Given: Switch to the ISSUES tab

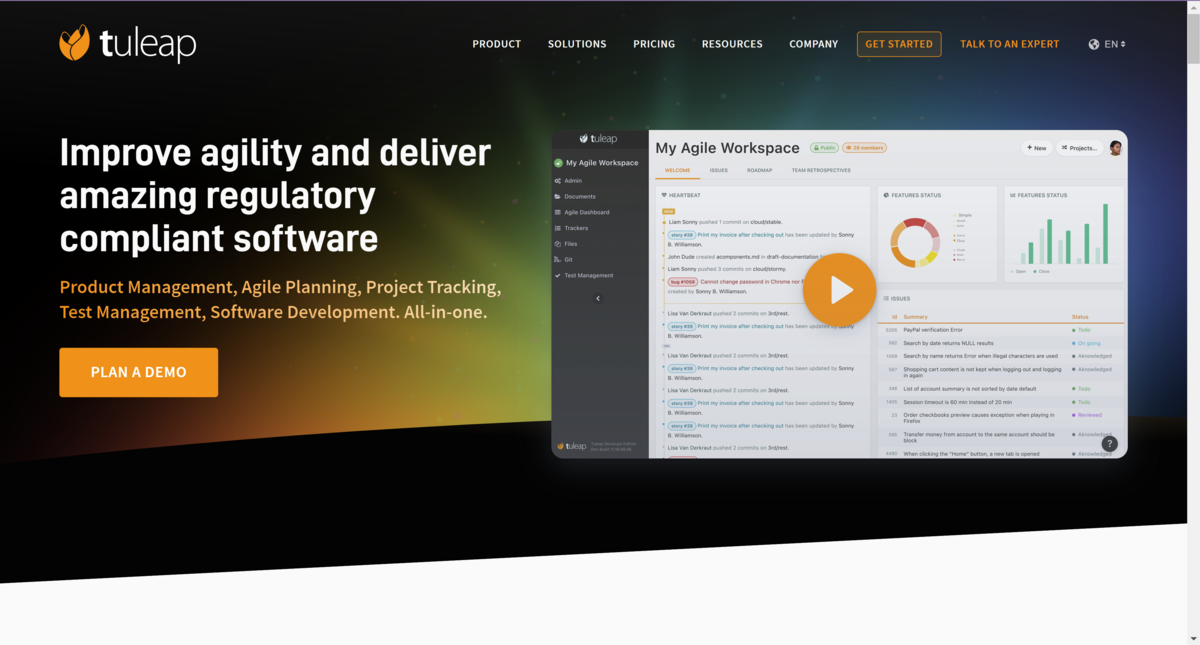Looking at the screenshot, I should click(x=719, y=171).
